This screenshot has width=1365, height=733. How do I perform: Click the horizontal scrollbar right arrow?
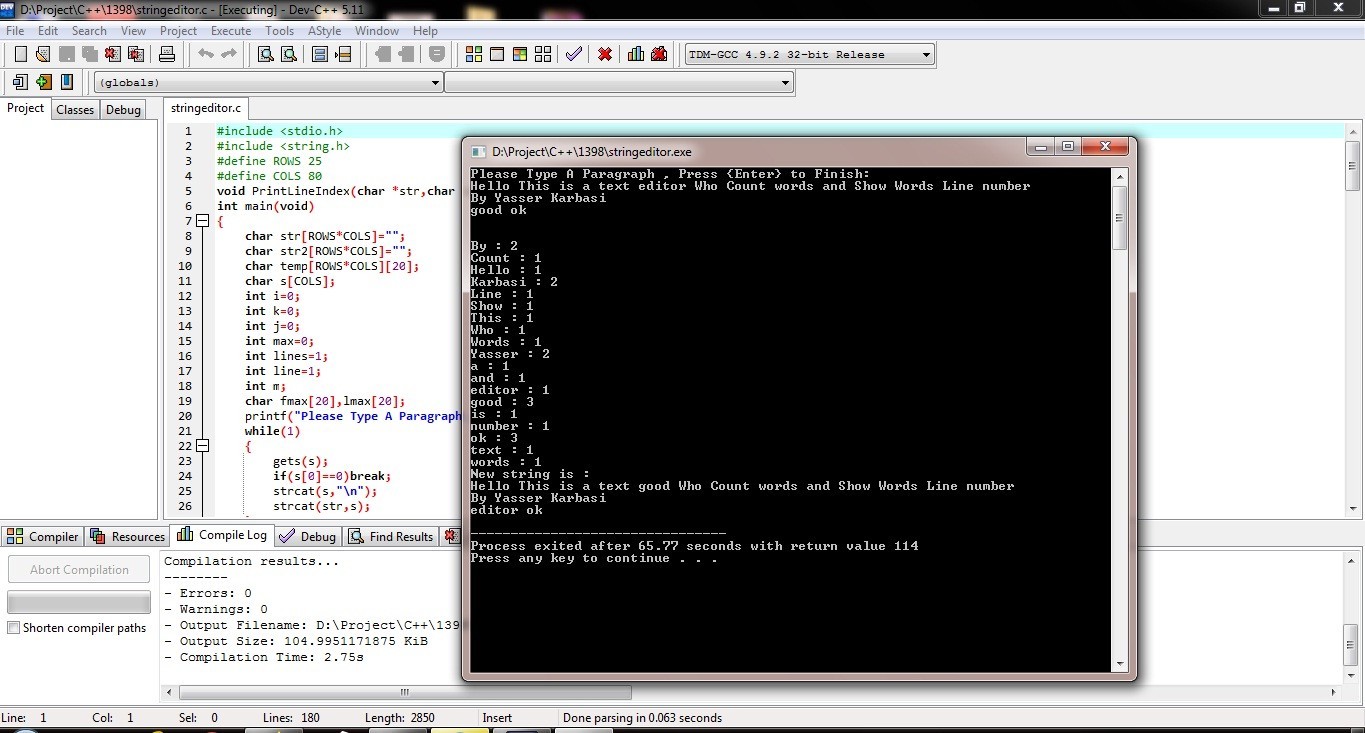(x=1335, y=692)
